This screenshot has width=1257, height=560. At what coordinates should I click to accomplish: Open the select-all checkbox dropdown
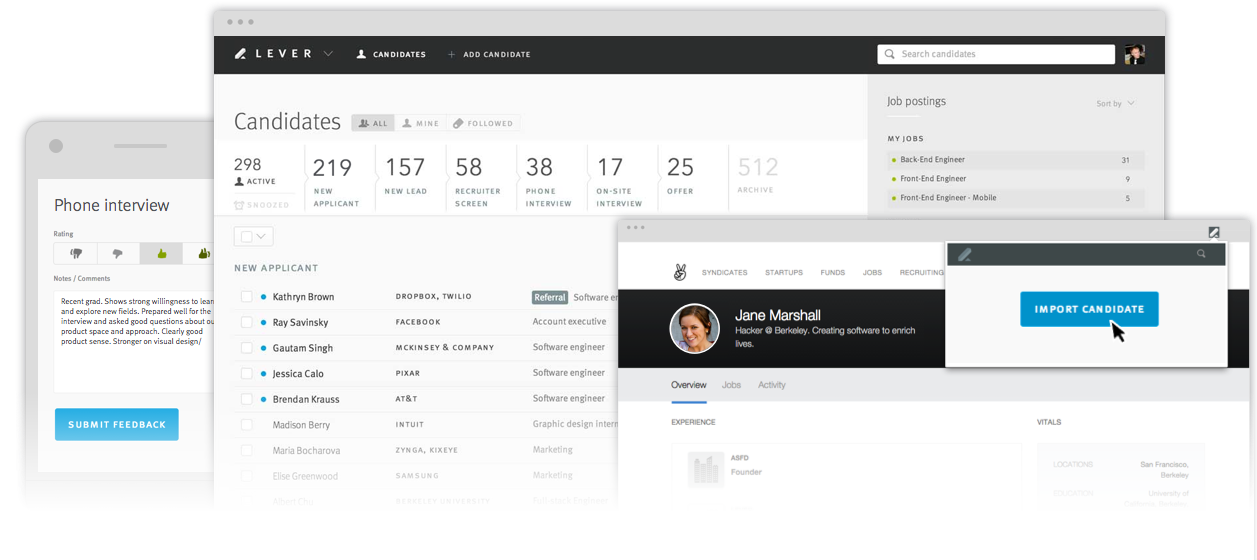click(262, 237)
